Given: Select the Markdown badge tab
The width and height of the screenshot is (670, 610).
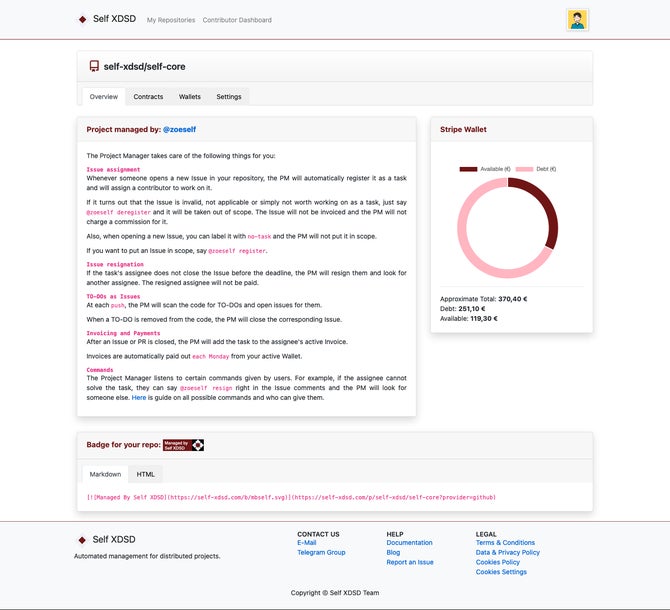Looking at the screenshot, I should (105, 474).
